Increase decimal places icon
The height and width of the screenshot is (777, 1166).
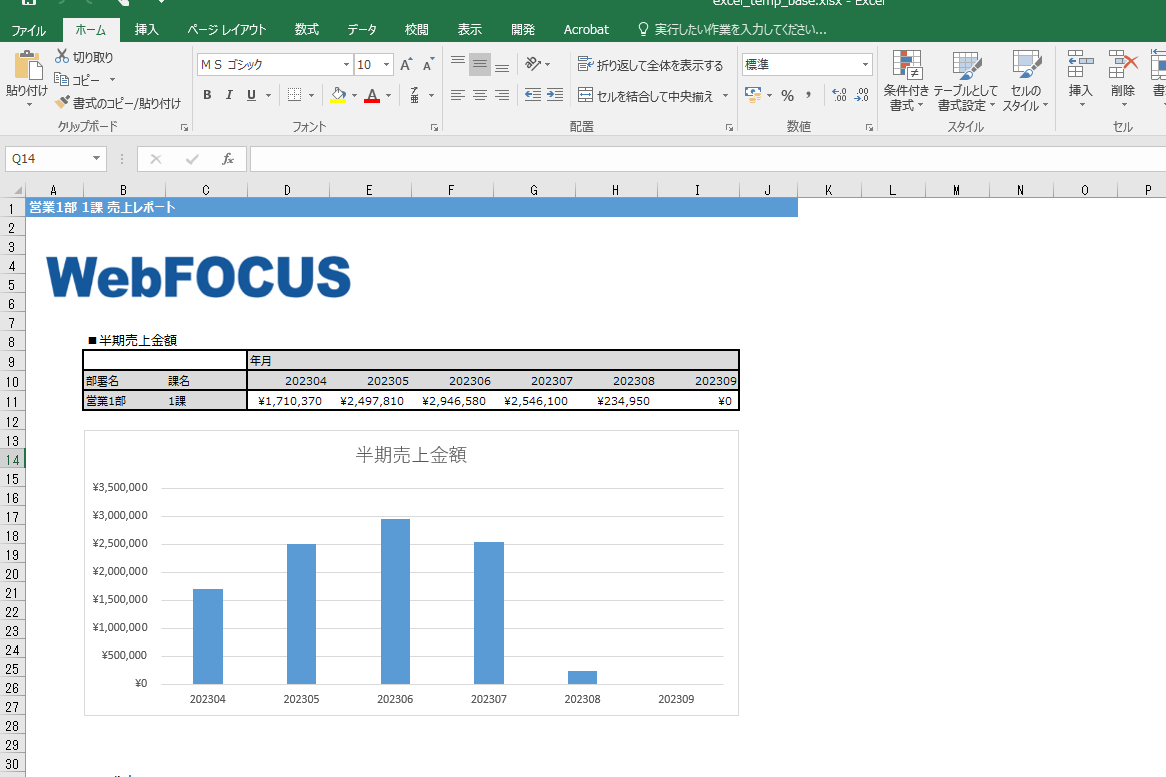coord(839,95)
